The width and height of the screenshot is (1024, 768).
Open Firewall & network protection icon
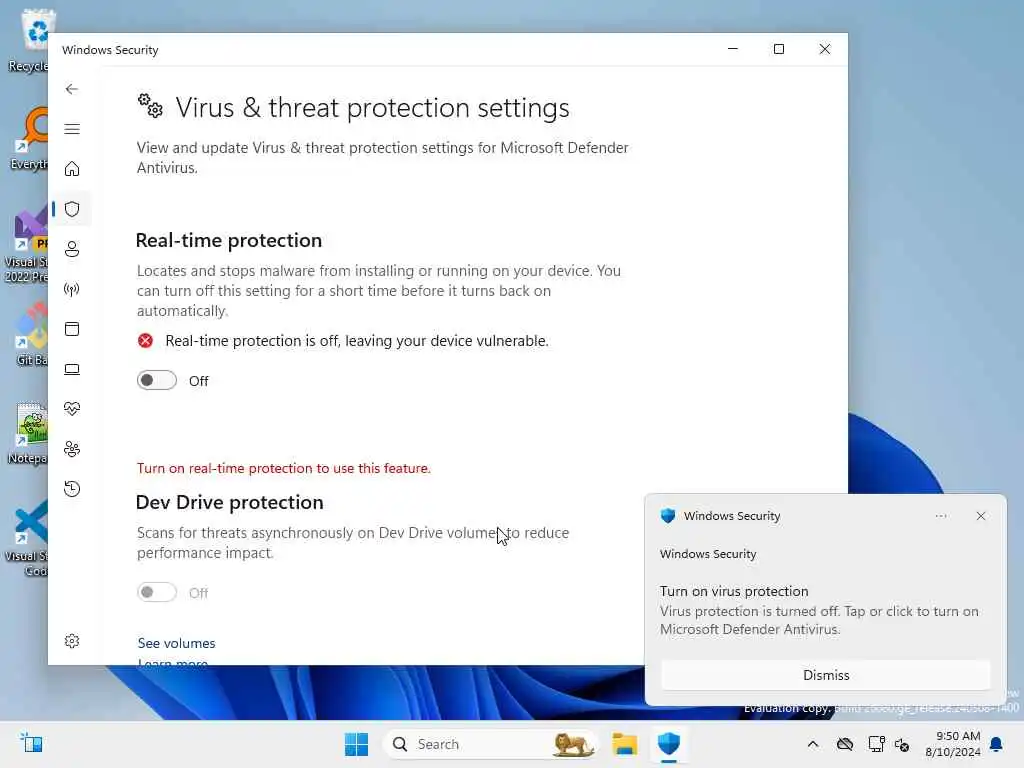click(72, 289)
